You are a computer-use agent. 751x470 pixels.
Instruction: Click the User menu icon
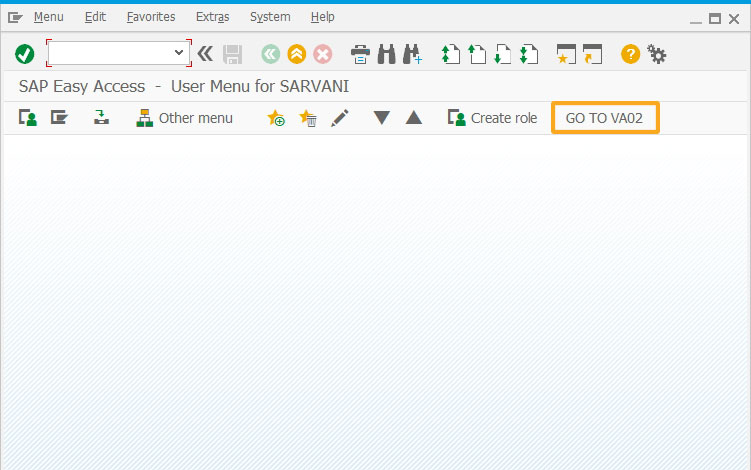pyautogui.click(x=28, y=117)
